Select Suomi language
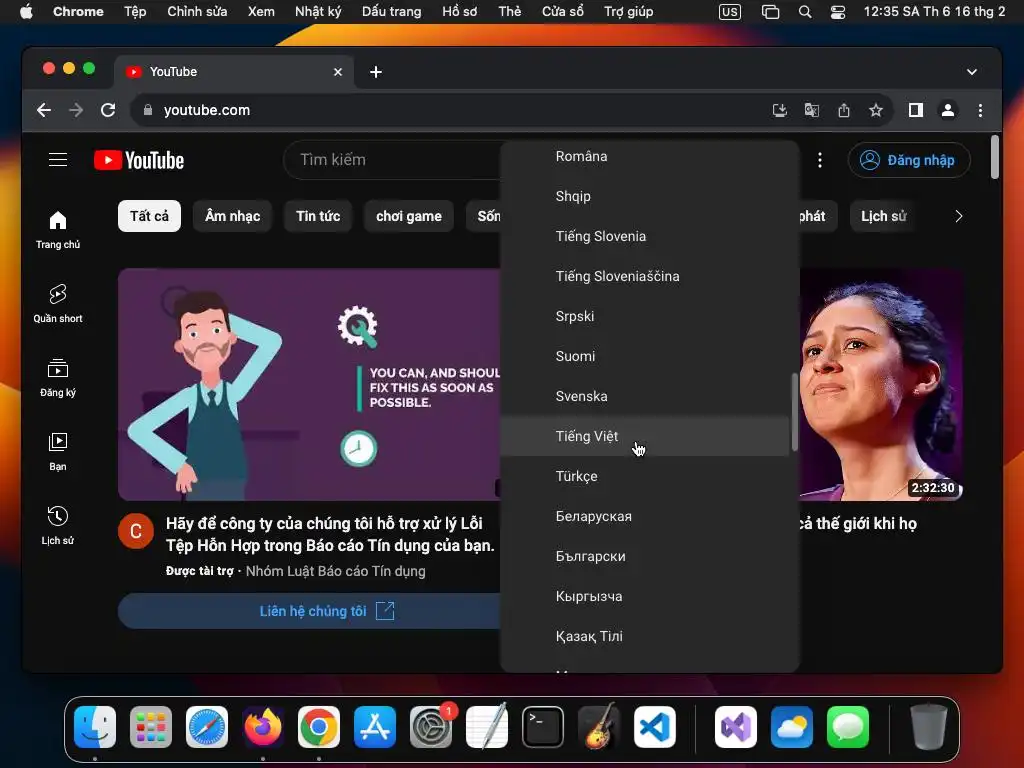The height and width of the screenshot is (768, 1024). 645,356
